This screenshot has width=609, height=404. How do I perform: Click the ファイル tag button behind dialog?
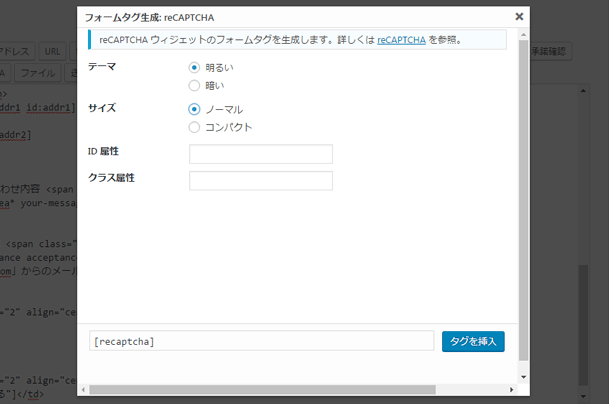pyautogui.click(x=38, y=73)
